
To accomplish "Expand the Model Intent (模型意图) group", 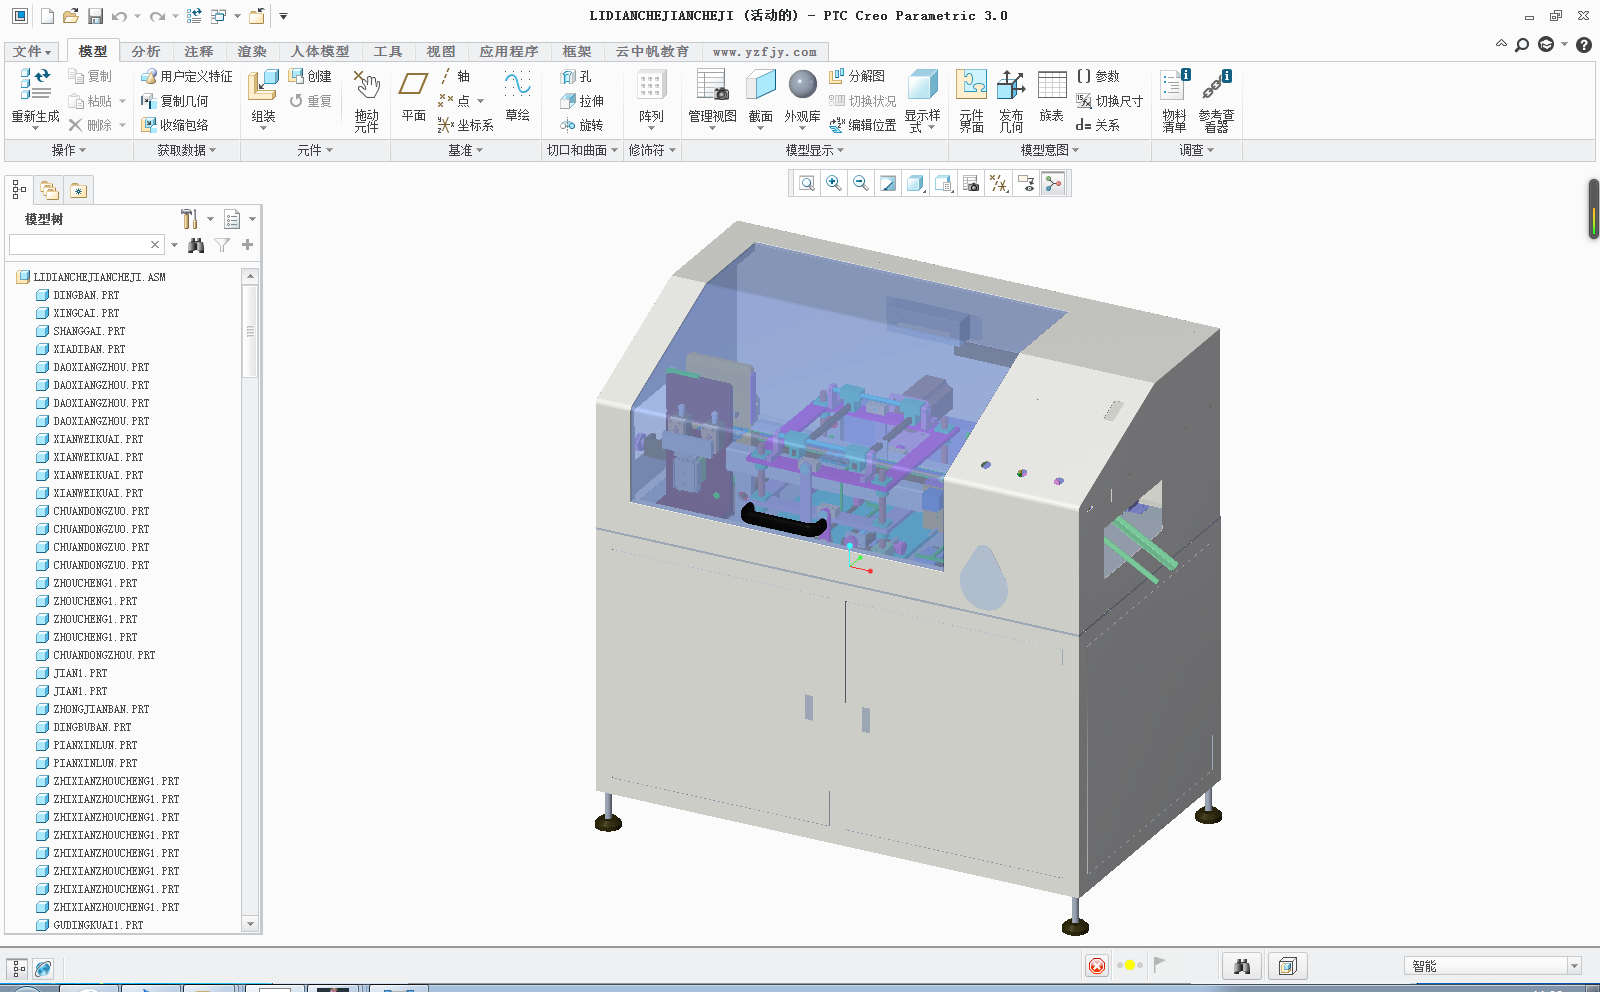I will (x=1050, y=150).
